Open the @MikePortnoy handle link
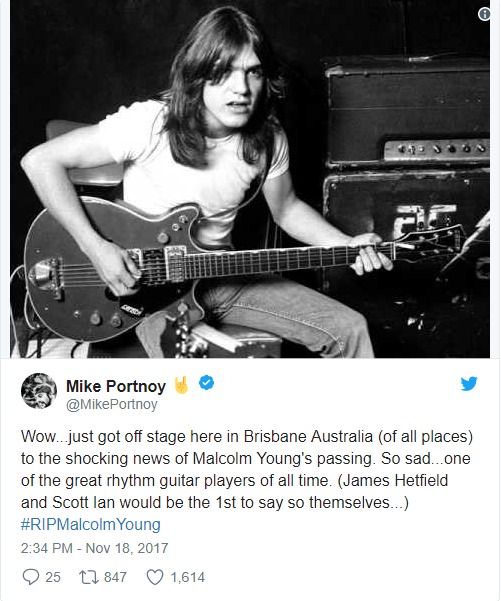Screen dimensions: 501x601 pyautogui.click(x=112, y=404)
